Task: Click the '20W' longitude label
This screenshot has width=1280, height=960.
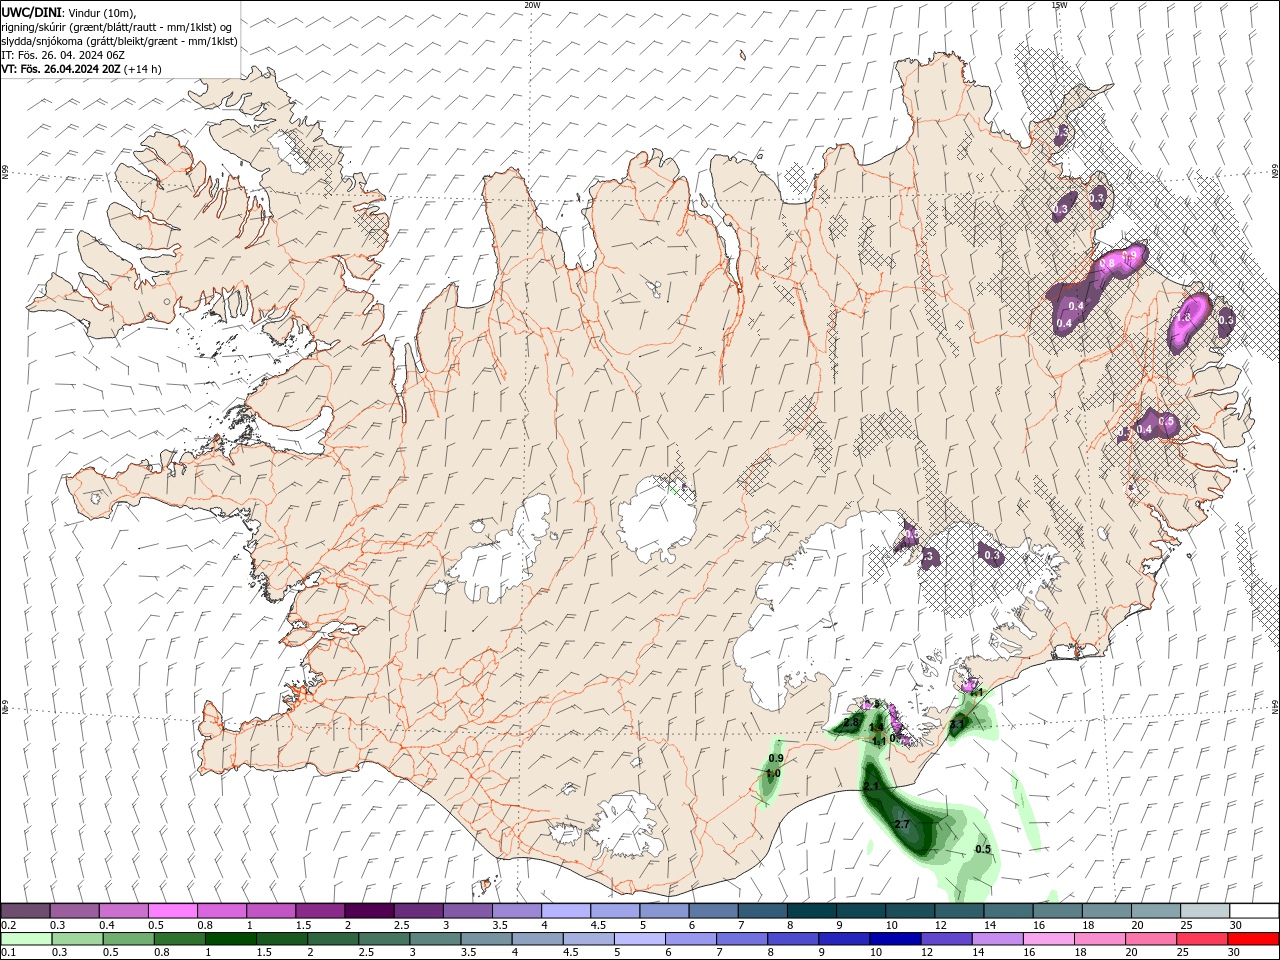Action: click(532, 5)
